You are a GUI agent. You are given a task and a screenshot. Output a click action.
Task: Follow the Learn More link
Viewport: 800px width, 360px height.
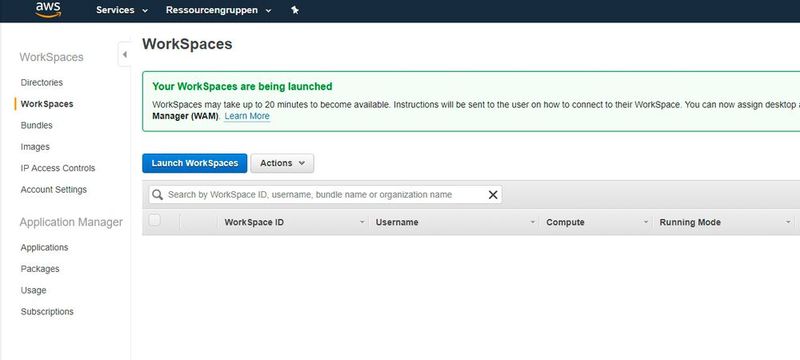pos(247,116)
